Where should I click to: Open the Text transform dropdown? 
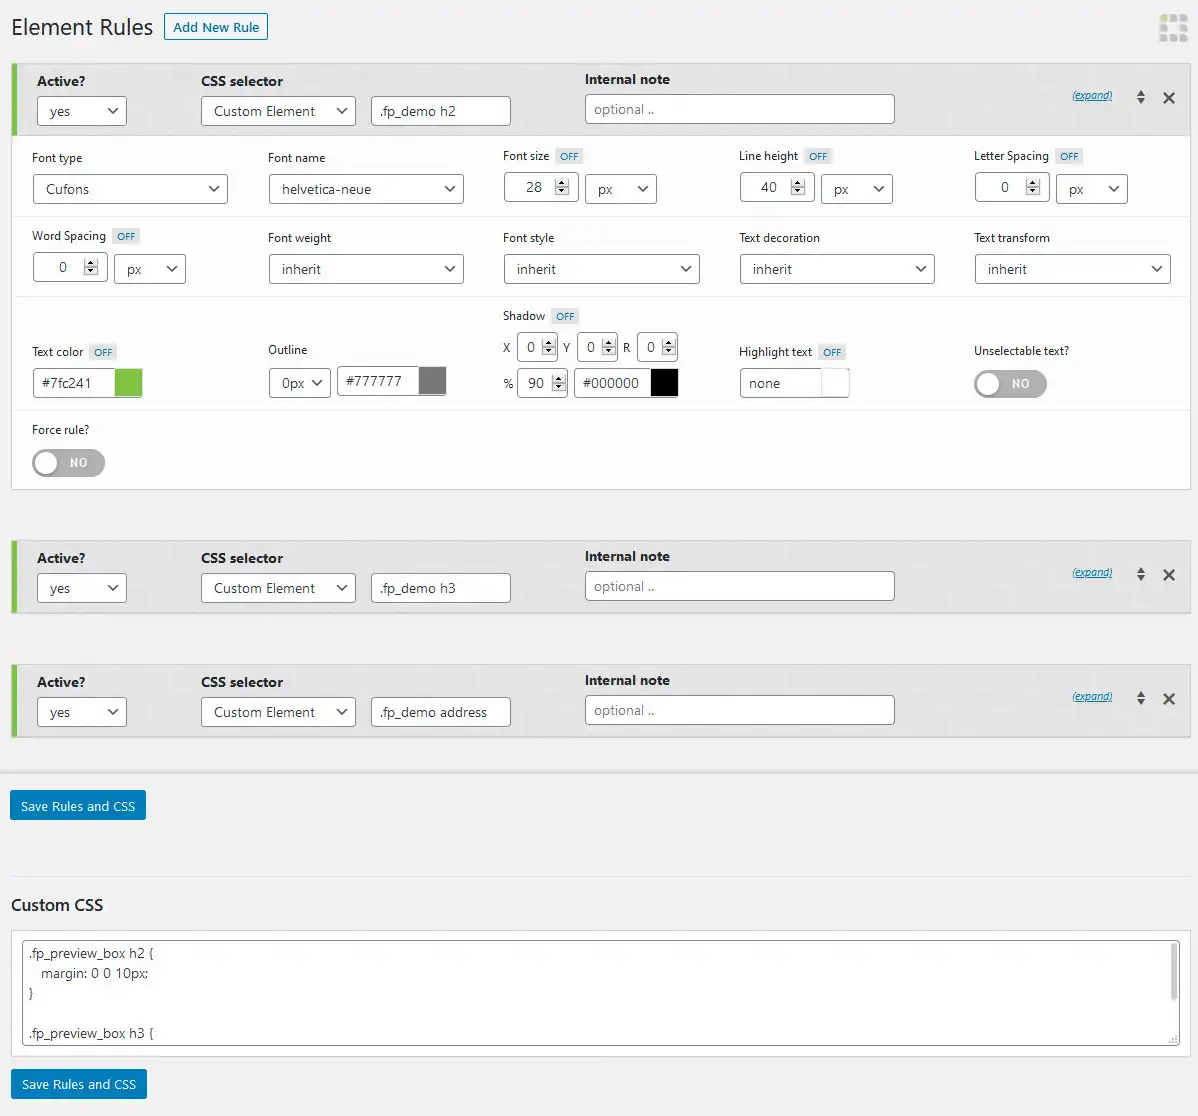tap(1072, 269)
